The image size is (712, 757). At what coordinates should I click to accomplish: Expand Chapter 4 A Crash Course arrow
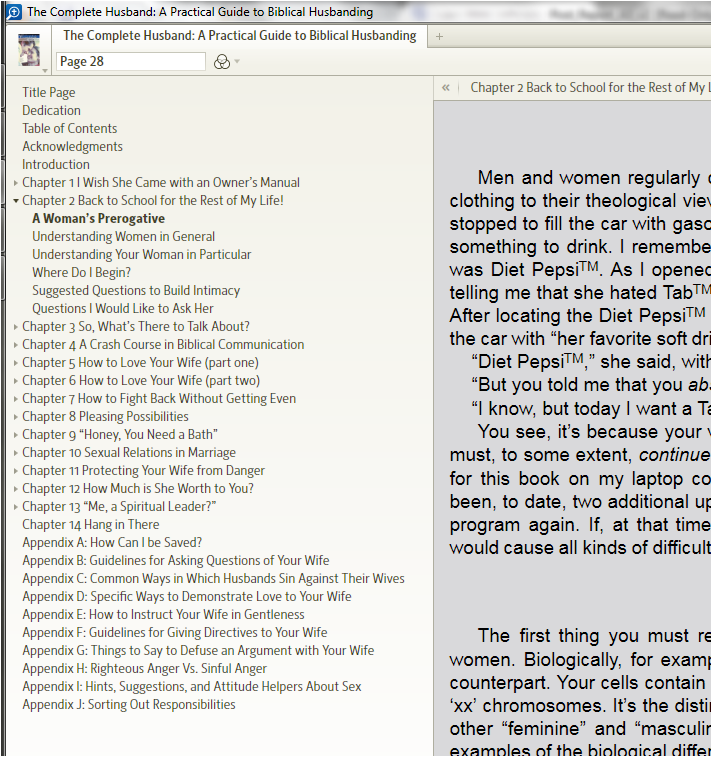[16, 345]
